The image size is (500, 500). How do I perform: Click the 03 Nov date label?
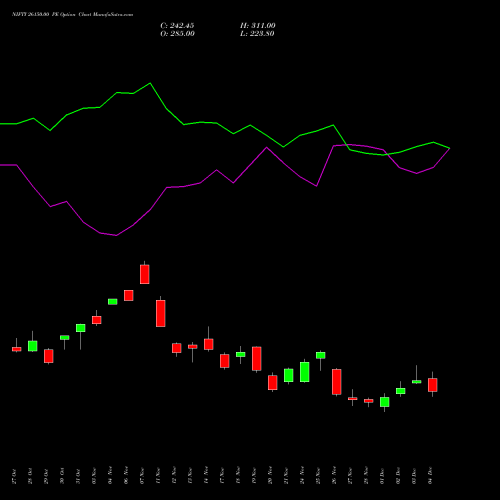(x=94, y=476)
